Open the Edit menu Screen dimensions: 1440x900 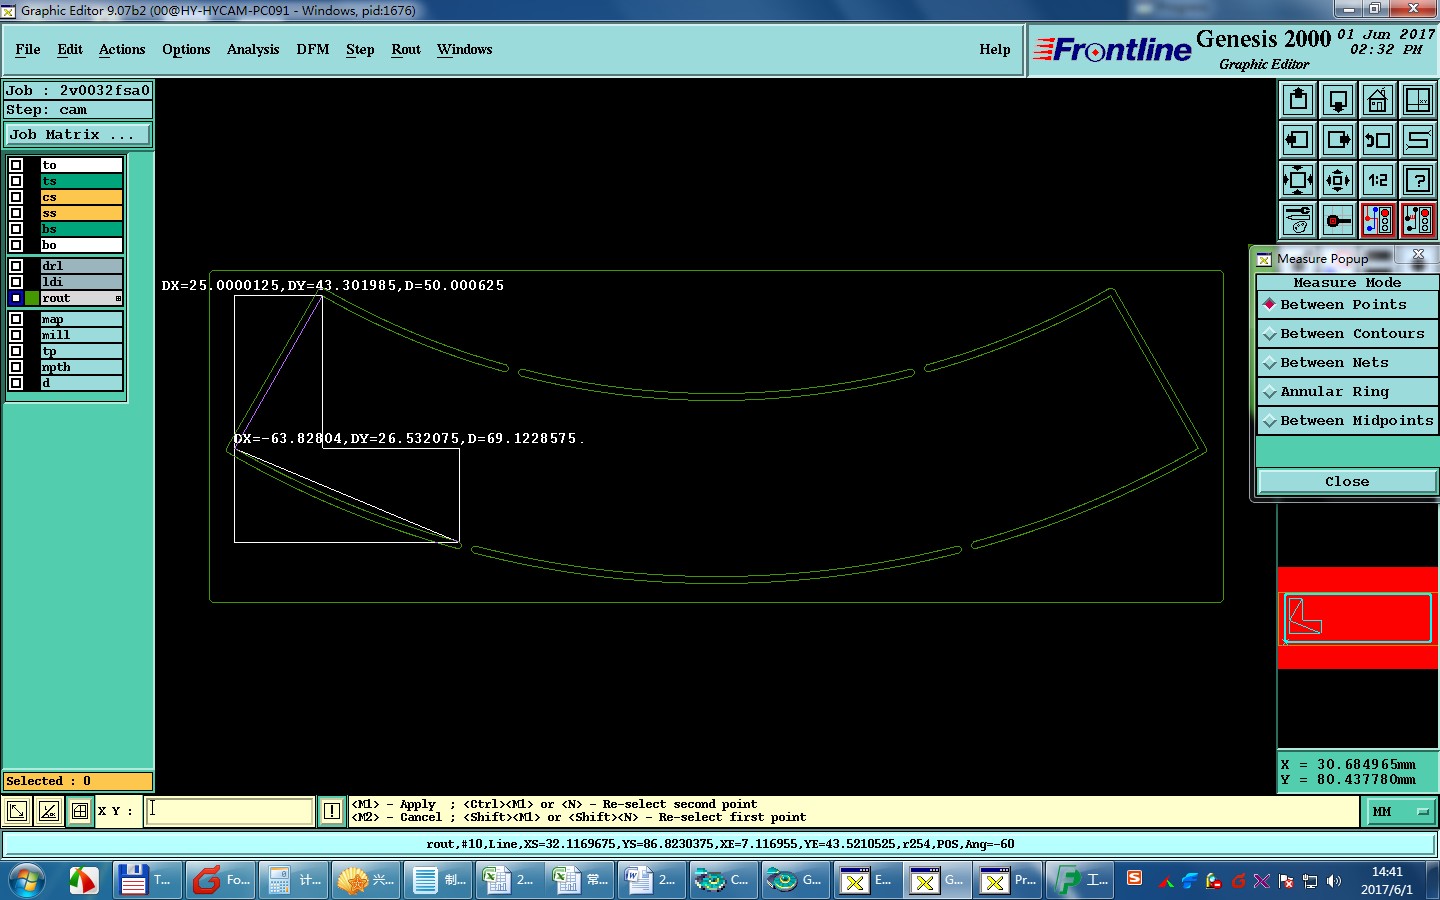pyautogui.click(x=70, y=49)
